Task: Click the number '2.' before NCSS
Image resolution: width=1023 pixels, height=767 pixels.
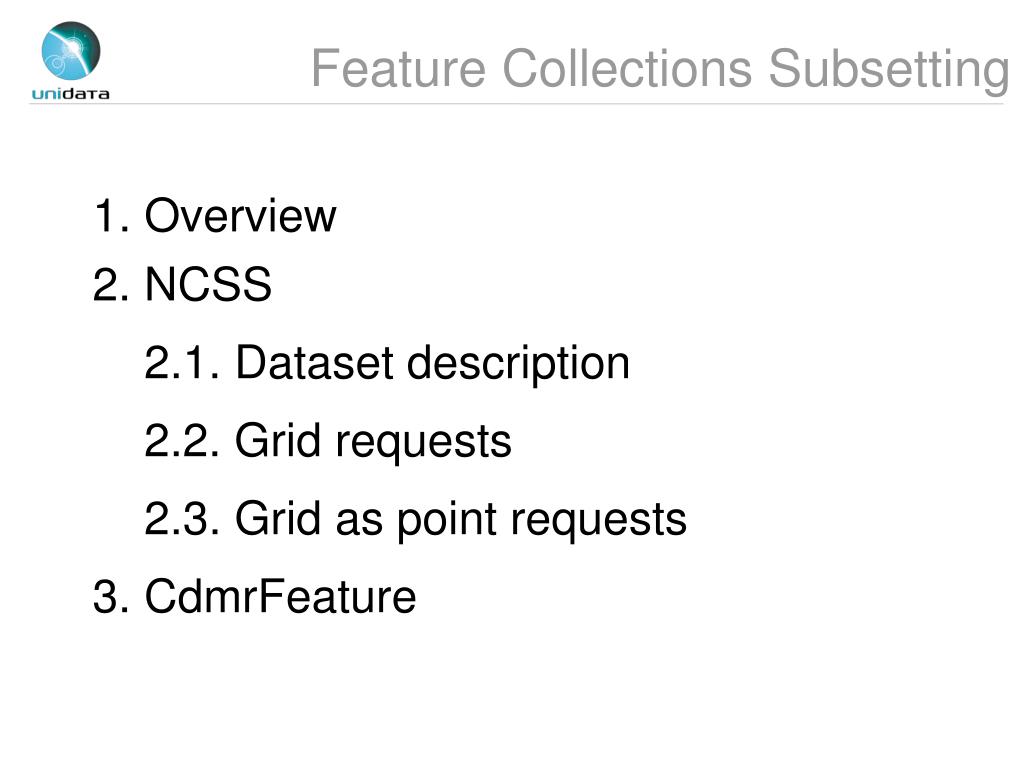Action: (111, 284)
